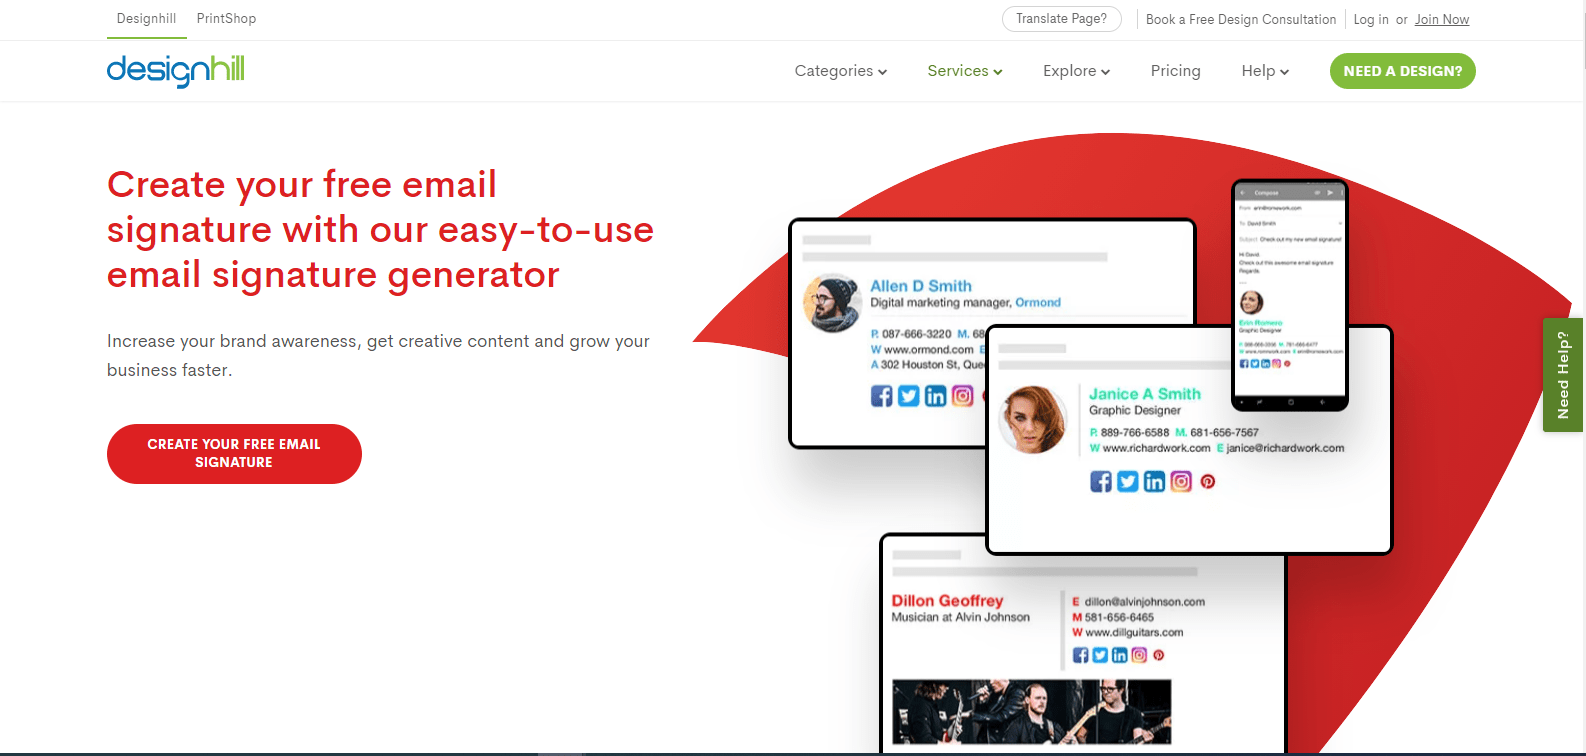Viewport: 1586px width, 756px height.
Task: Click Allen D Smith's profile photo
Action: tap(832, 303)
